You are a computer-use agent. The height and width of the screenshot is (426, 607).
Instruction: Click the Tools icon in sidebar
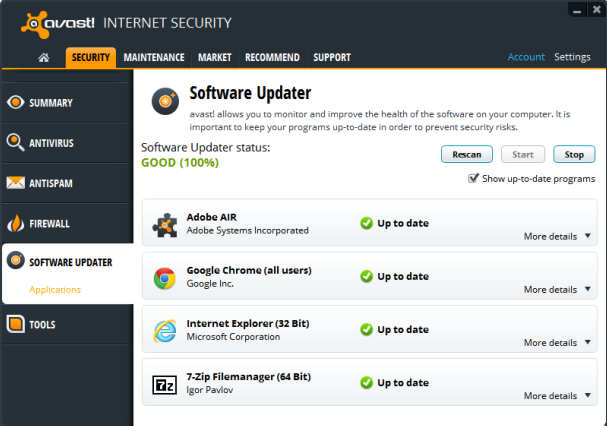coord(15,324)
